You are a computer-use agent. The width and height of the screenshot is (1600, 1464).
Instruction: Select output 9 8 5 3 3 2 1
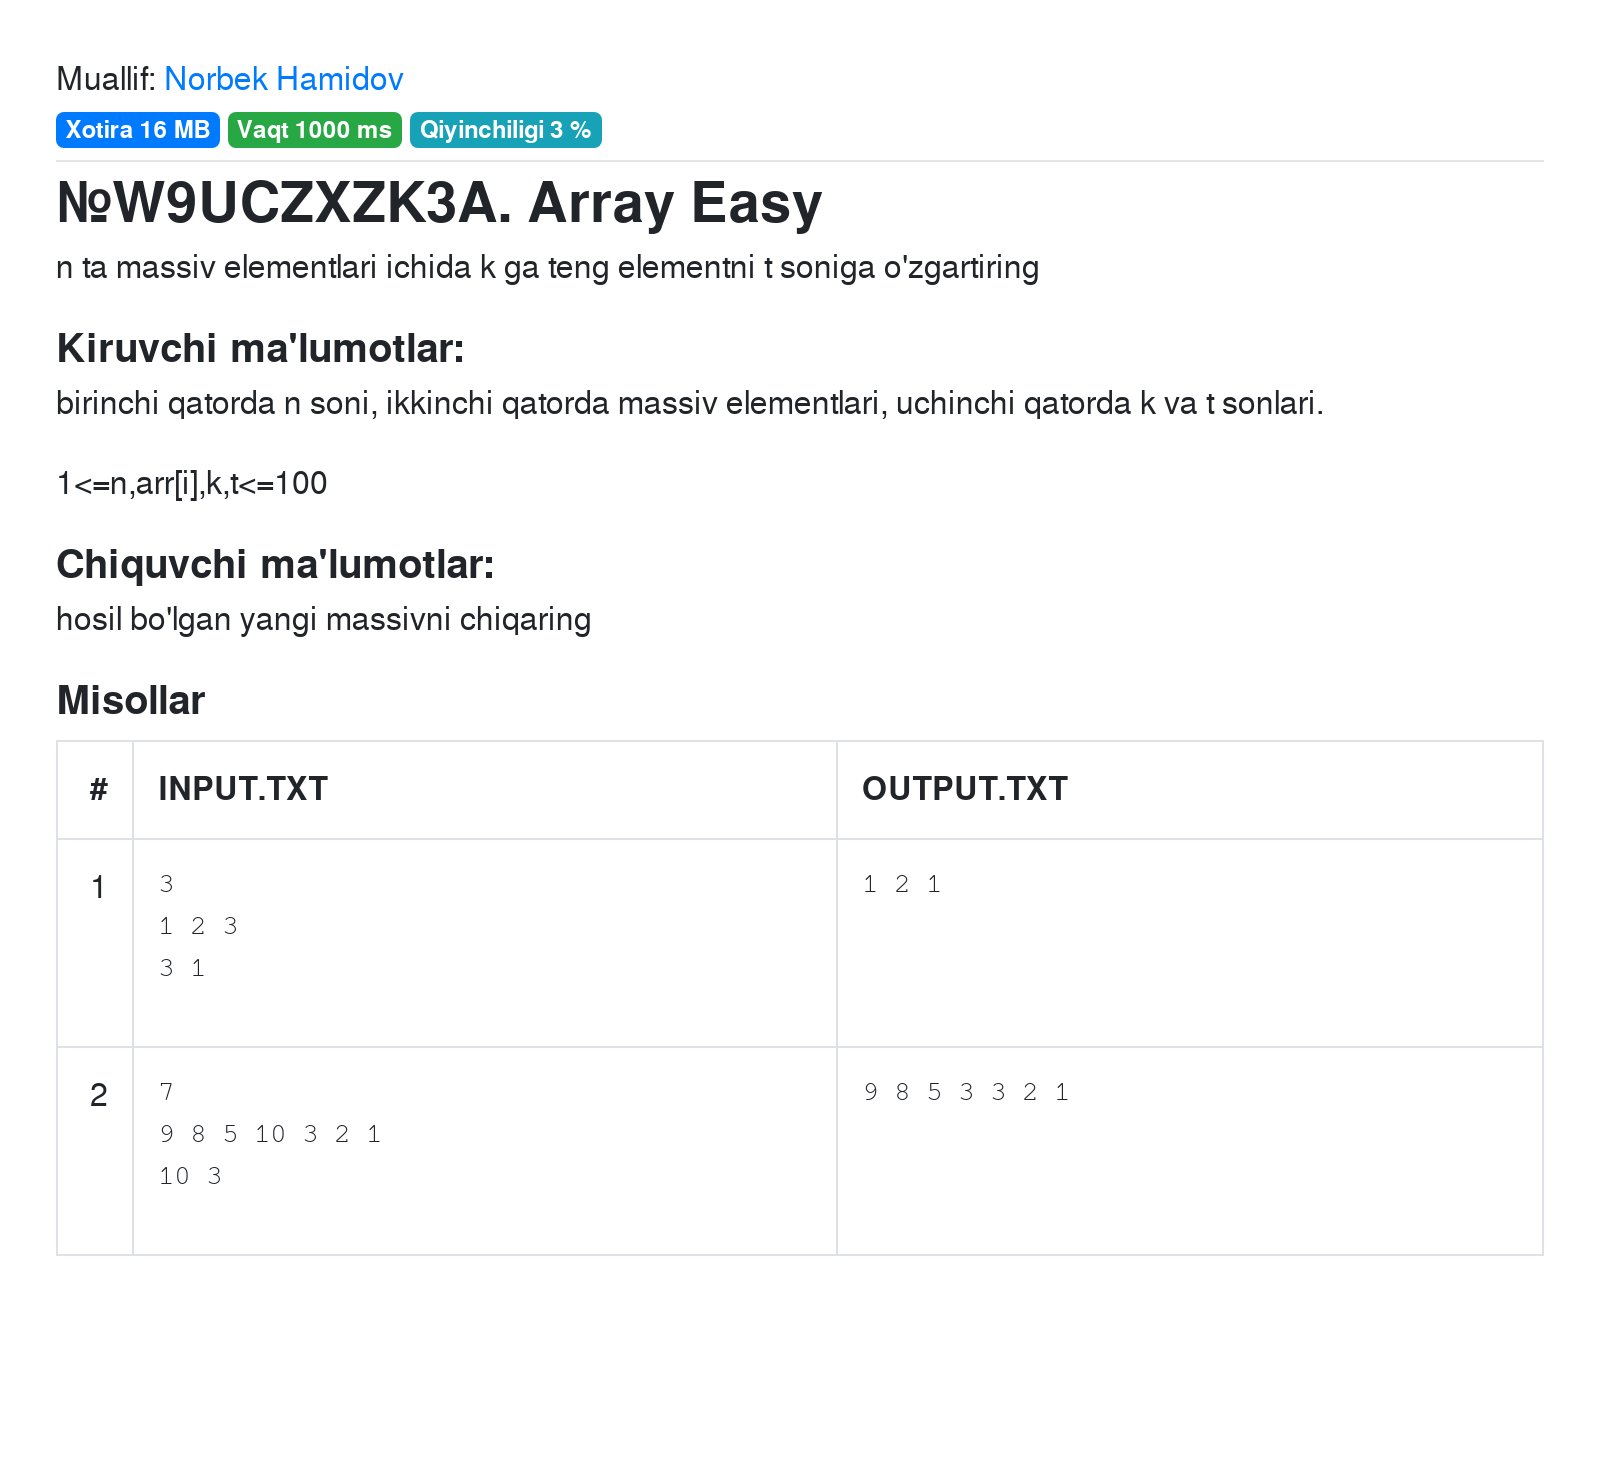(967, 1091)
